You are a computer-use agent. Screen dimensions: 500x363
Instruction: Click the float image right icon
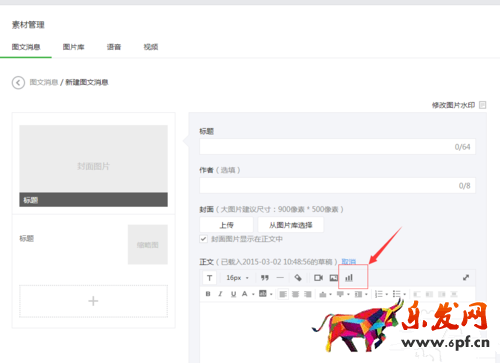click(x=442, y=294)
